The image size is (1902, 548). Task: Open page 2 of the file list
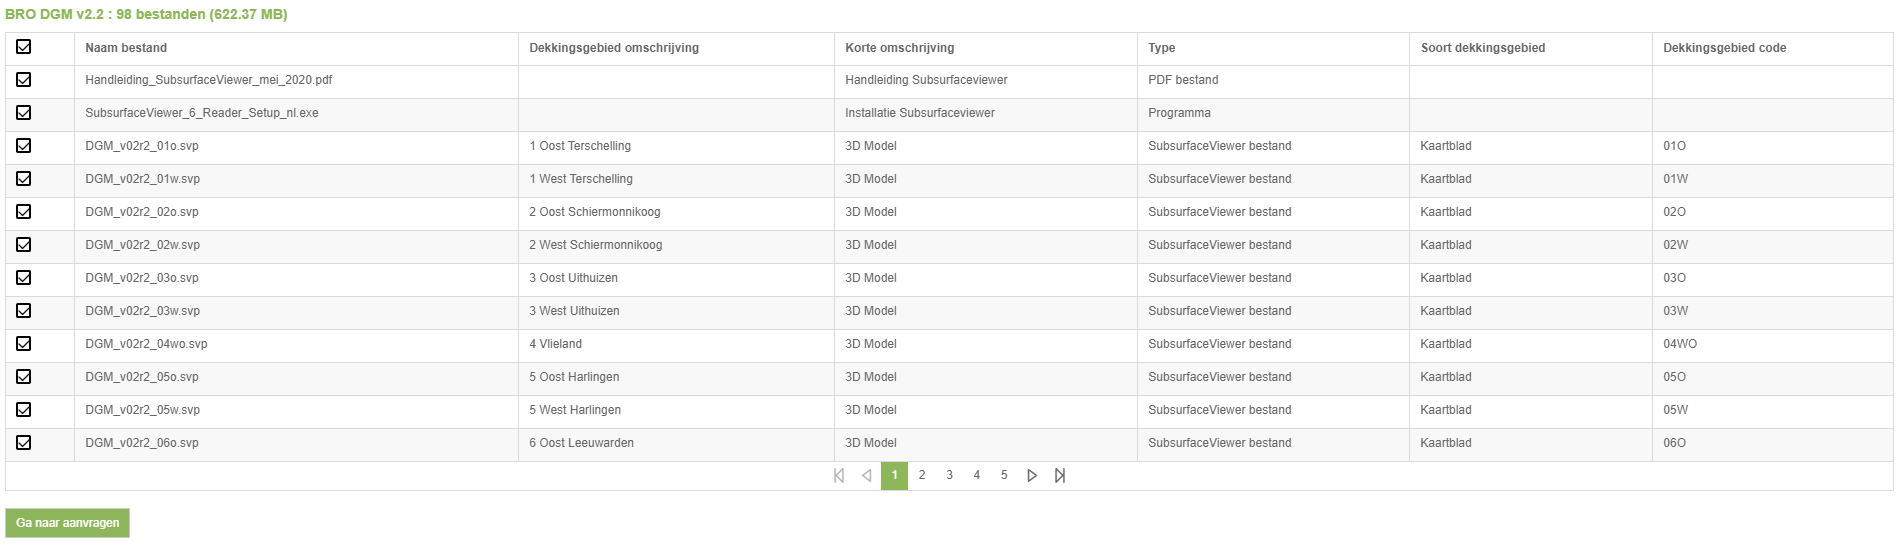(922, 476)
